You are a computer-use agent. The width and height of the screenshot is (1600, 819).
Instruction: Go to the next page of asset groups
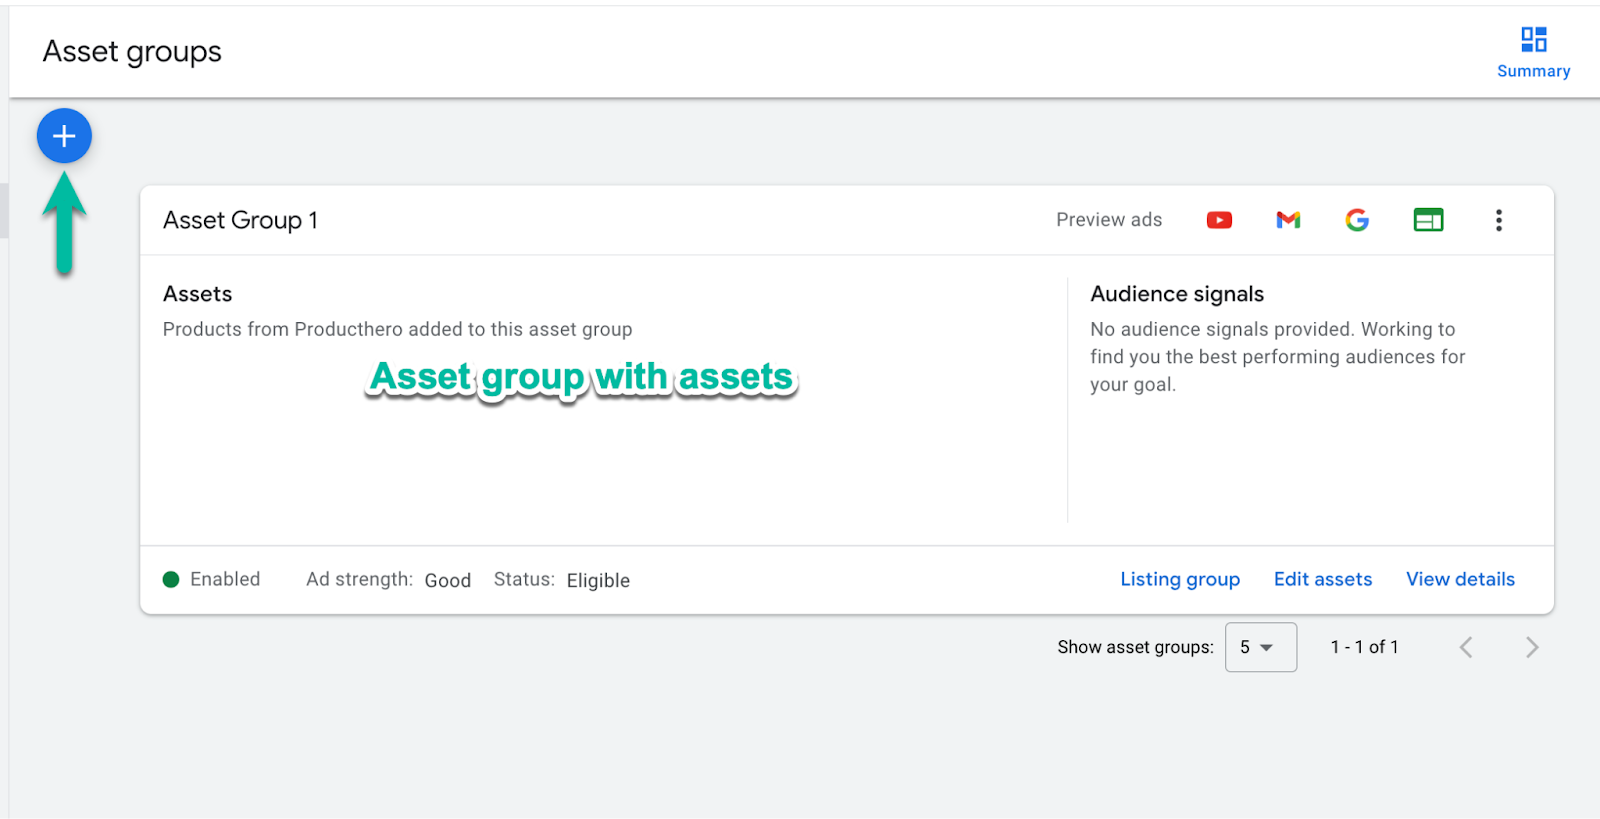(x=1531, y=648)
